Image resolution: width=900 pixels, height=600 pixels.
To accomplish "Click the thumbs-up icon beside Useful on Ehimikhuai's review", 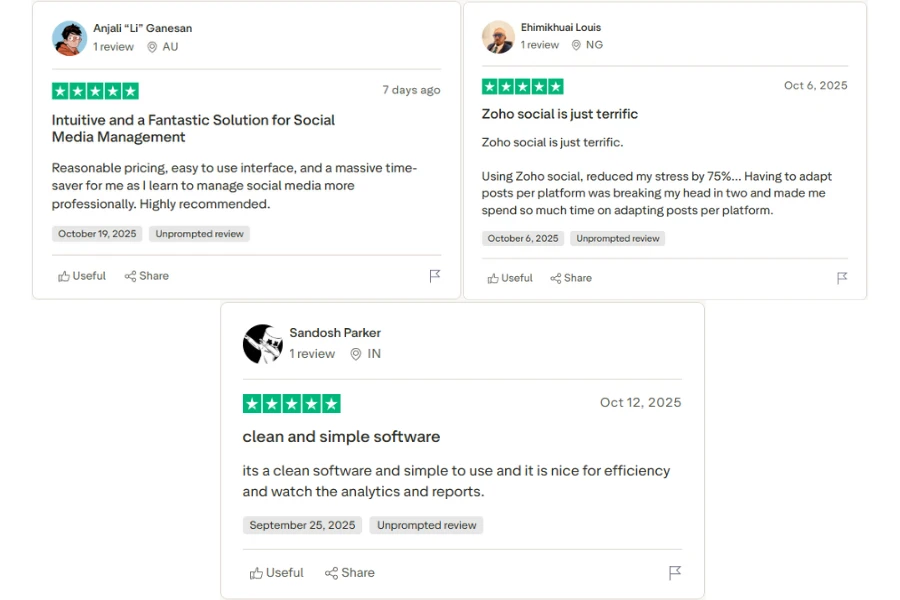I will (493, 278).
